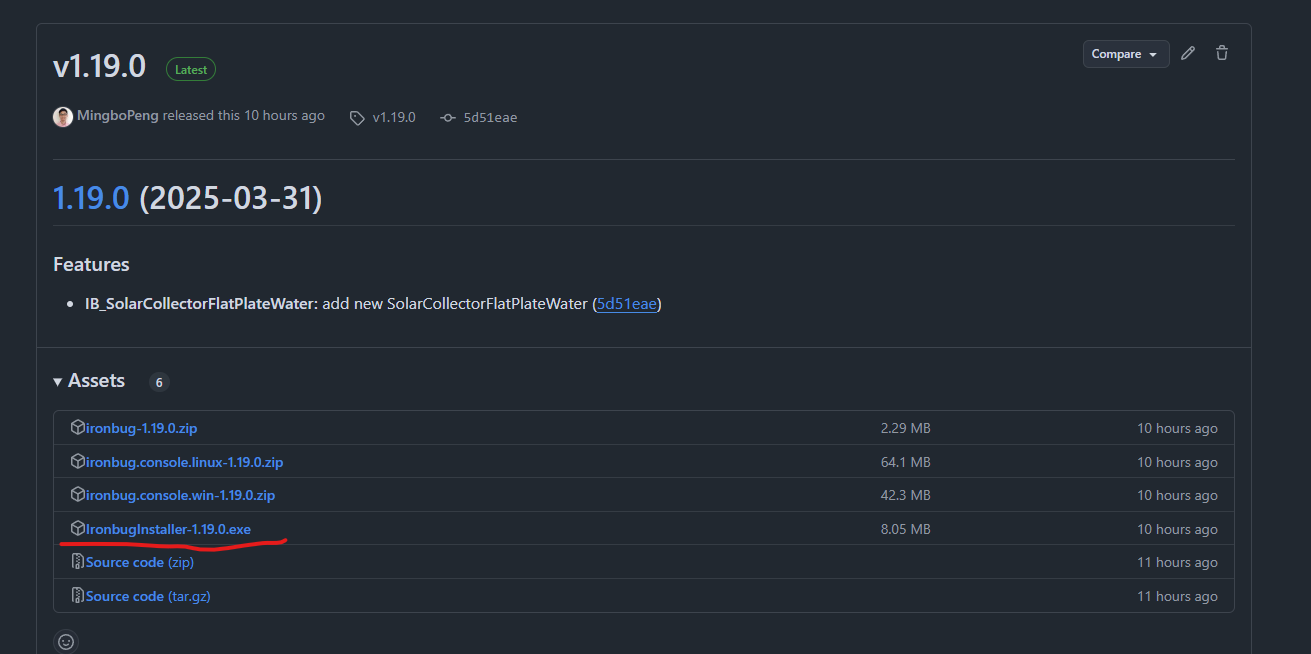The width and height of the screenshot is (1311, 654).
Task: Download Source code (tar.gz)
Action: (148, 596)
